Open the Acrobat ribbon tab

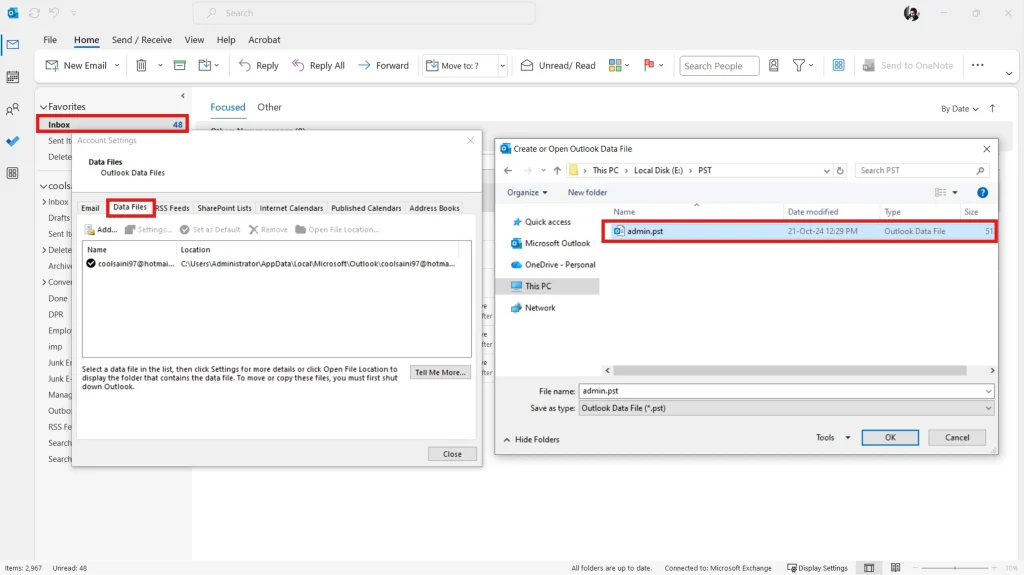264,40
